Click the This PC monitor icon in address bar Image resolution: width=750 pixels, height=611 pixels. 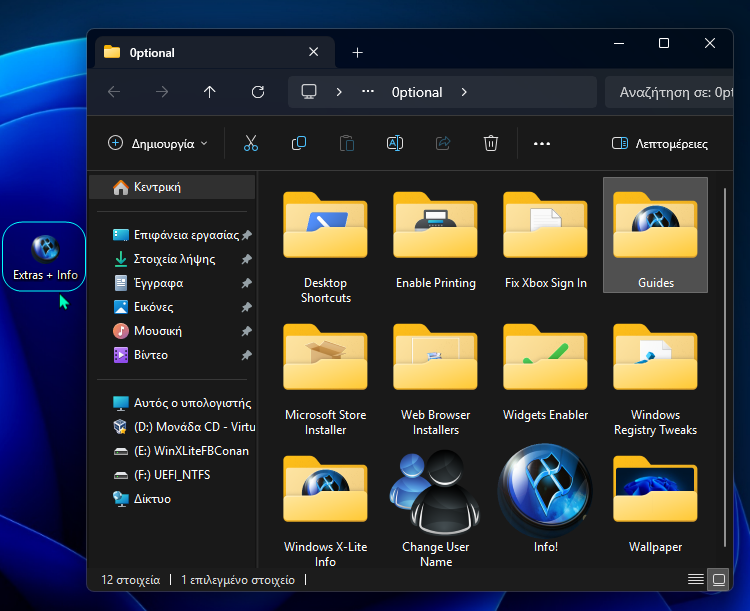pyautogui.click(x=309, y=91)
